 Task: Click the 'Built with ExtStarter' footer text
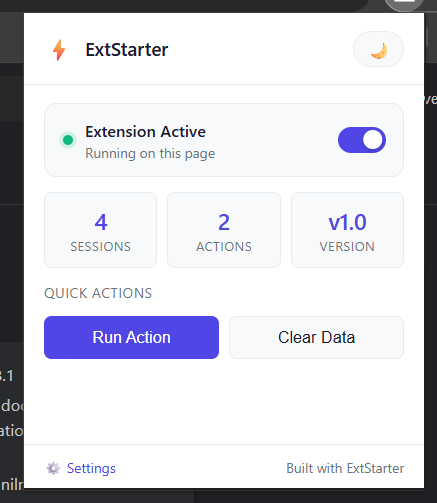tap(345, 468)
